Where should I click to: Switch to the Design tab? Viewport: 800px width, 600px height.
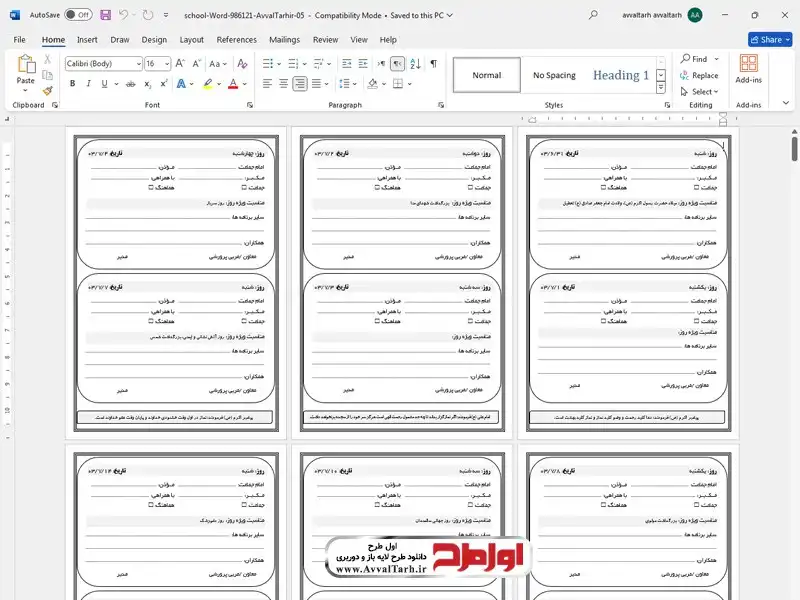(x=154, y=40)
